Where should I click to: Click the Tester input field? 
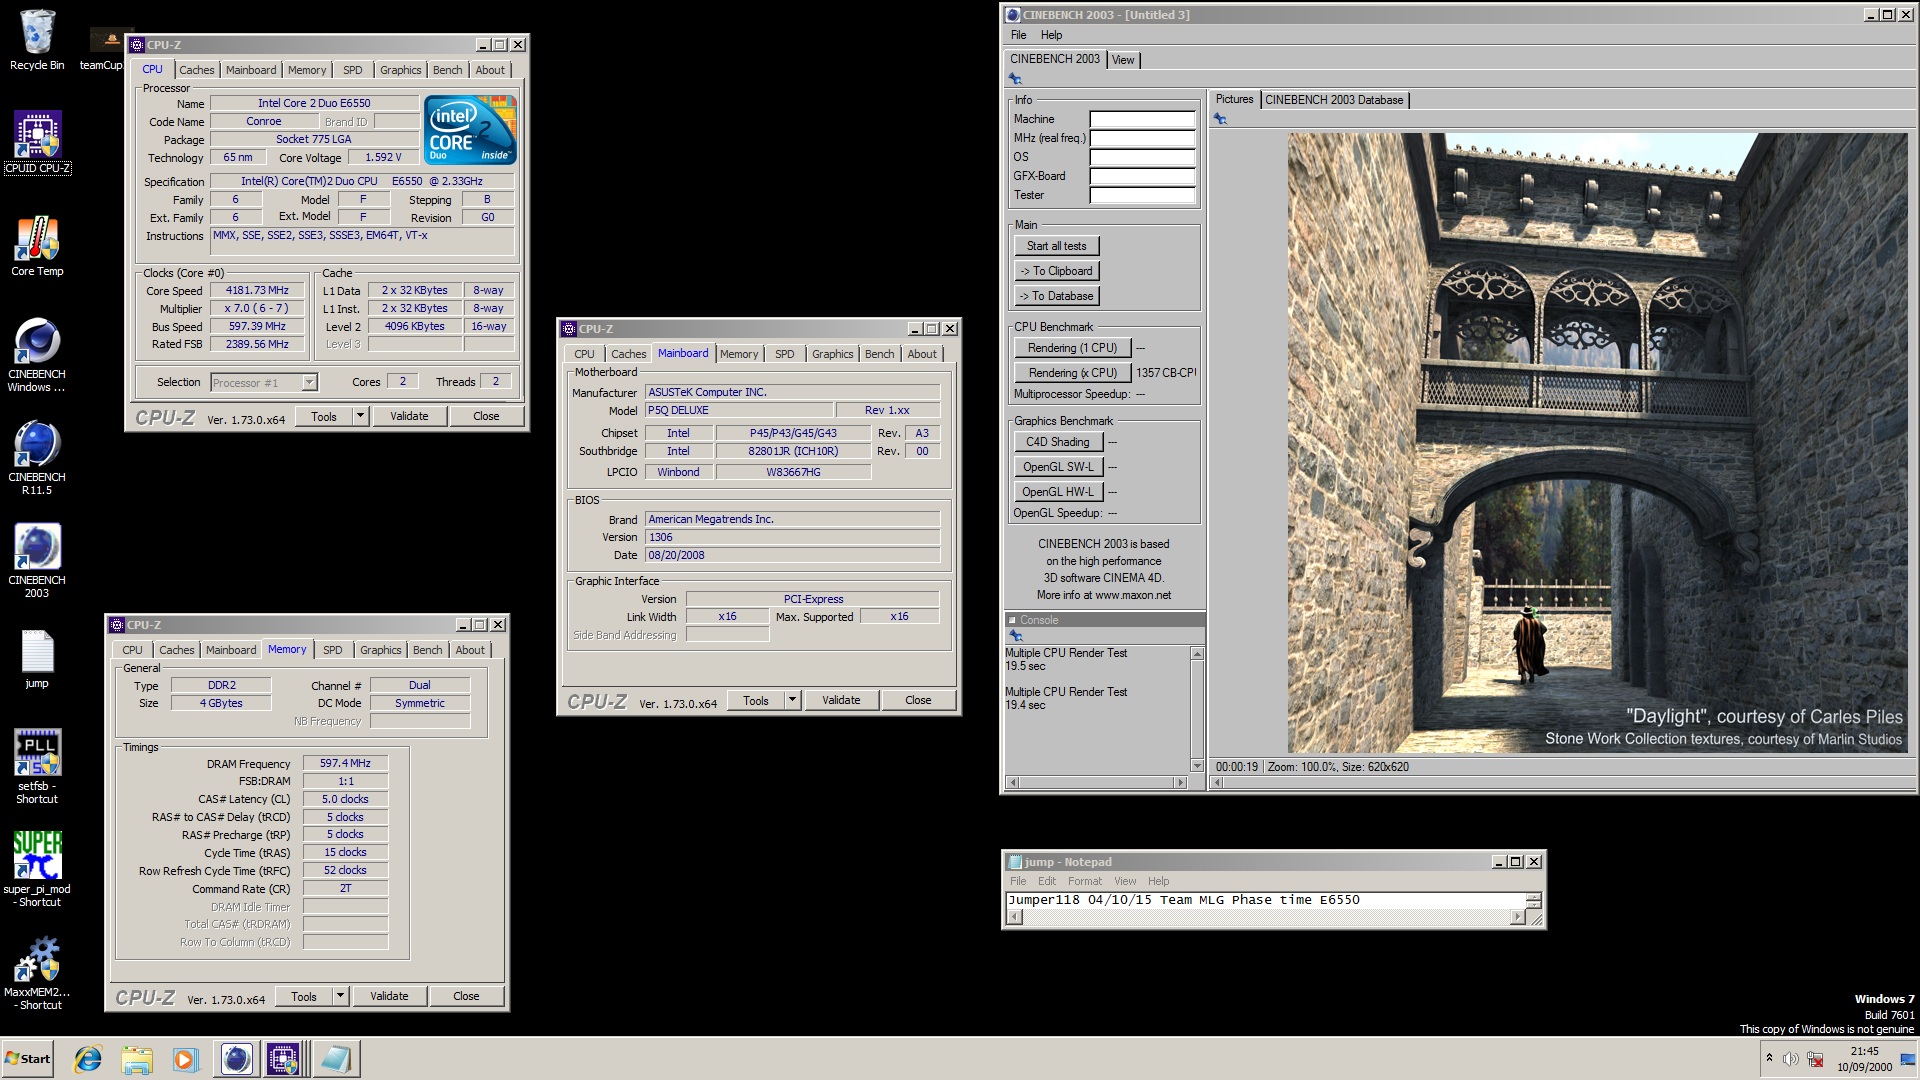pos(1142,195)
